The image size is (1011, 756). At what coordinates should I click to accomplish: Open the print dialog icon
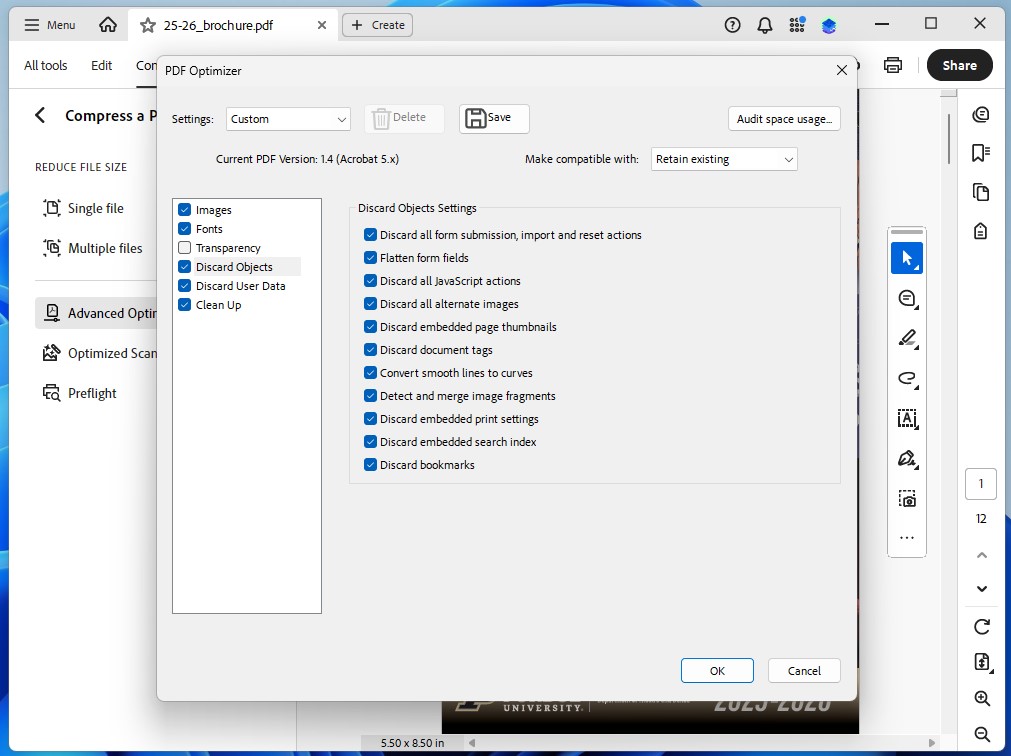[891, 64]
